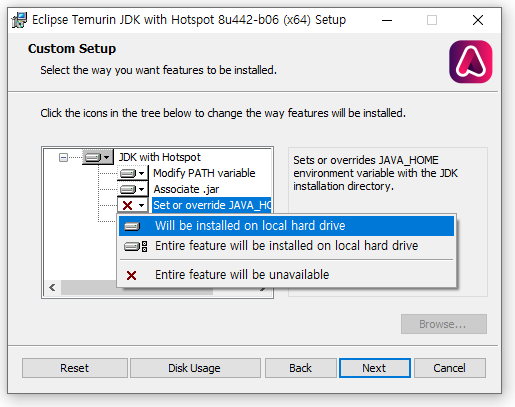Open install options for Modify PATH variable
This screenshot has width=515, height=407.
click(132, 173)
